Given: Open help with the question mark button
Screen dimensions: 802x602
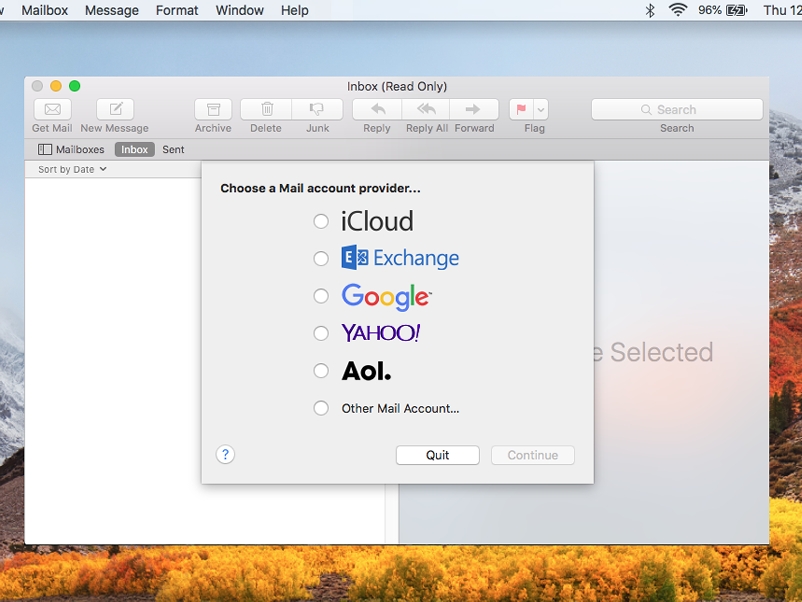Looking at the screenshot, I should (225, 454).
